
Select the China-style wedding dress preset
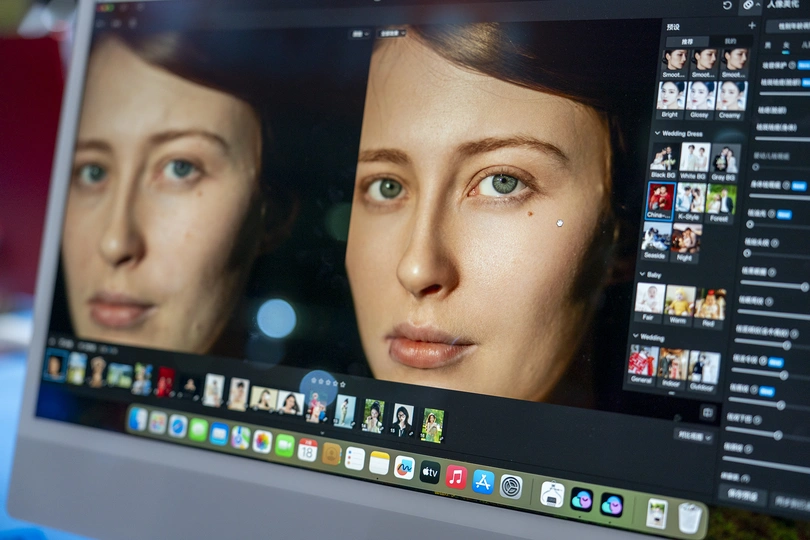(660, 198)
